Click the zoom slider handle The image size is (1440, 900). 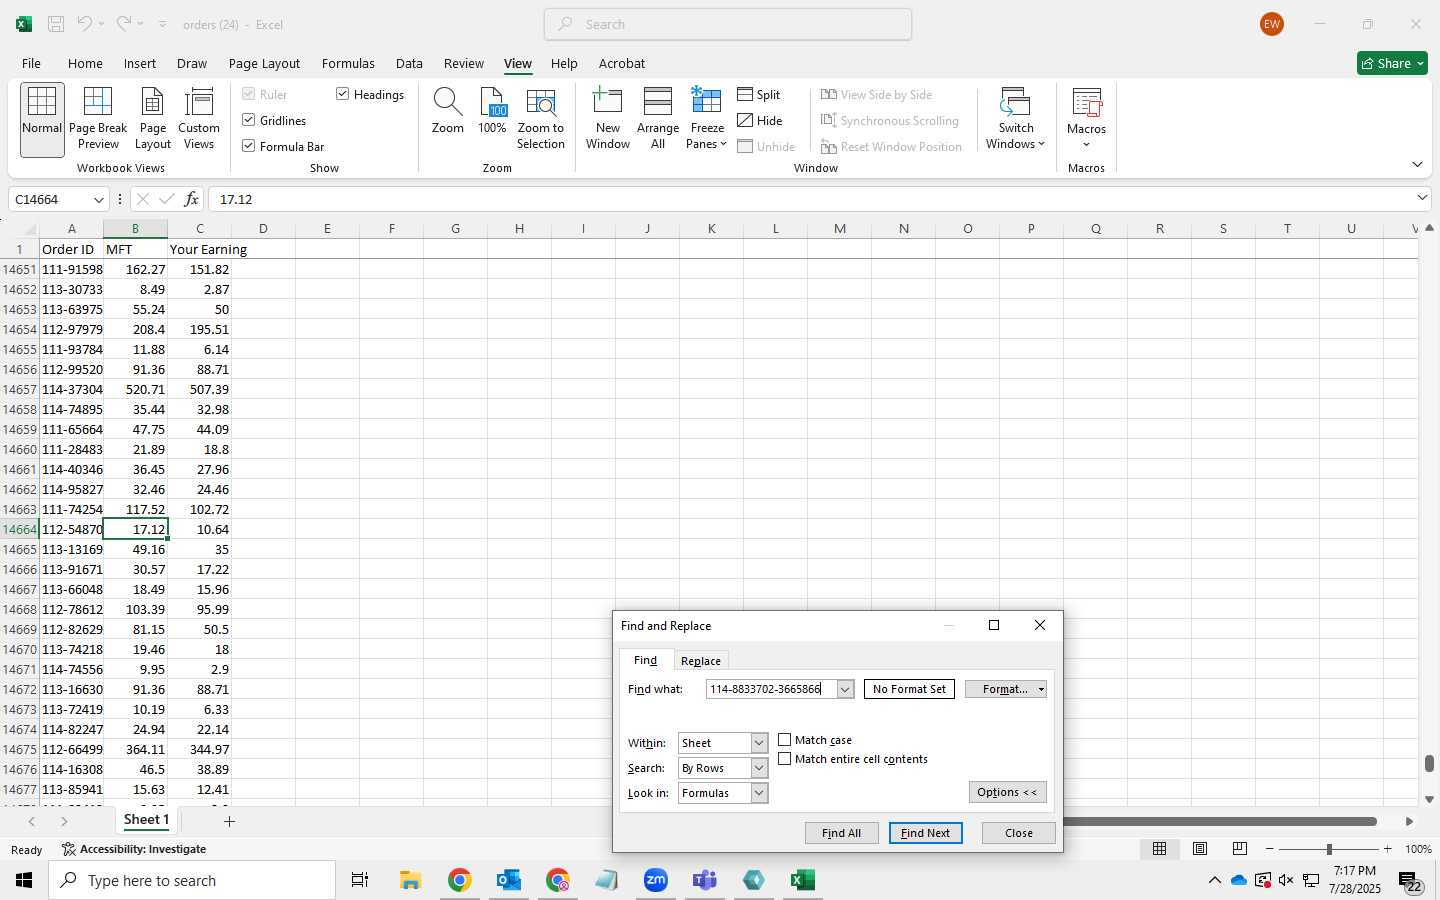pyautogui.click(x=1329, y=849)
